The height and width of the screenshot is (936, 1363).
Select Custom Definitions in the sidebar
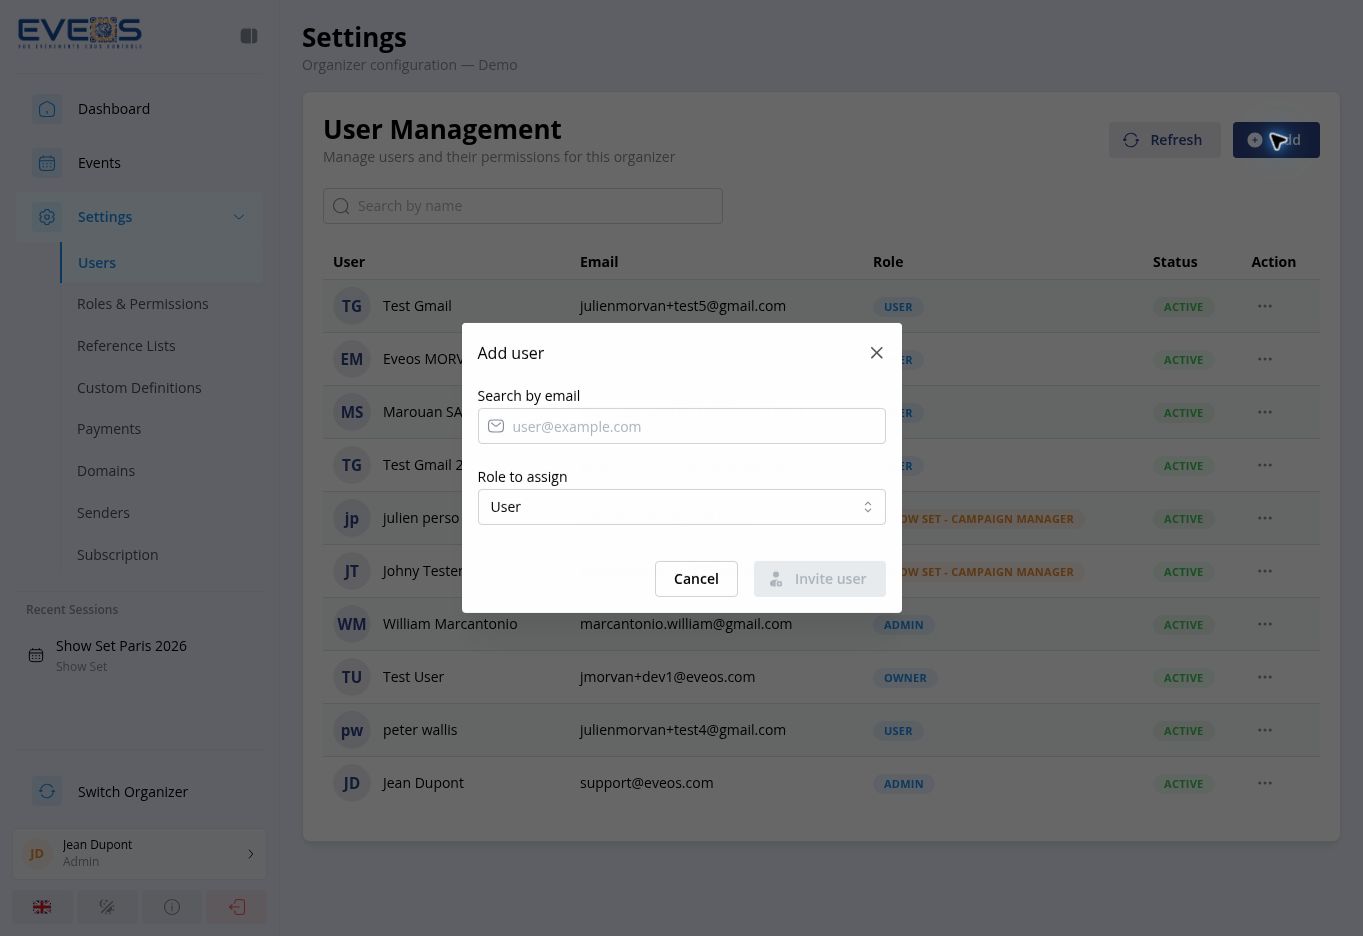139,388
